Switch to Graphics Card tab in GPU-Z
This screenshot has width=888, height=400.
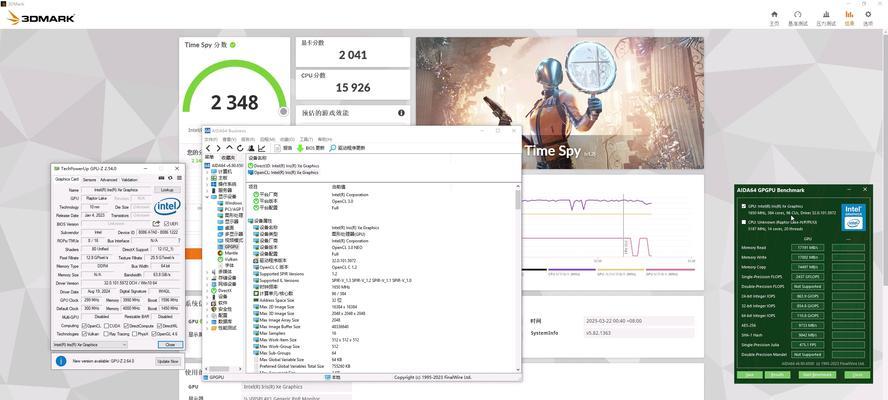click(67, 179)
